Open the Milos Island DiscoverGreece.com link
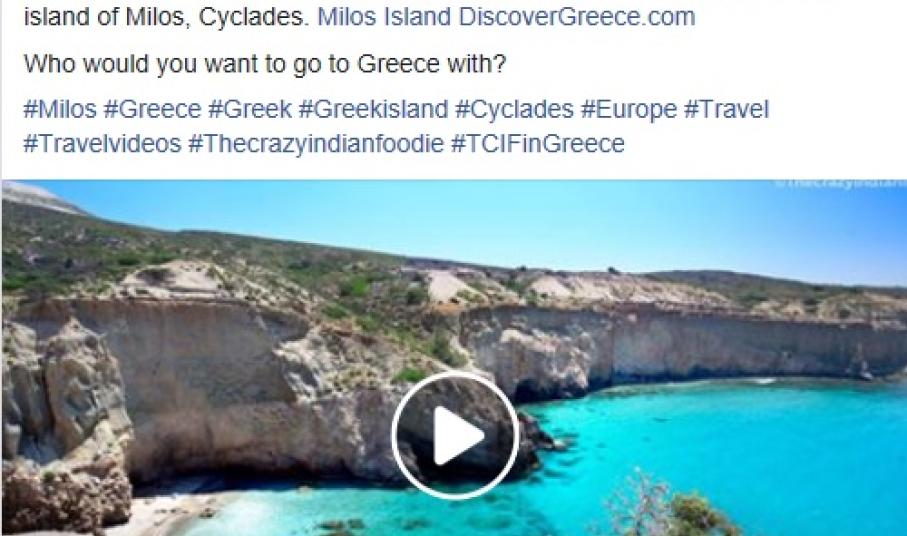 point(506,17)
